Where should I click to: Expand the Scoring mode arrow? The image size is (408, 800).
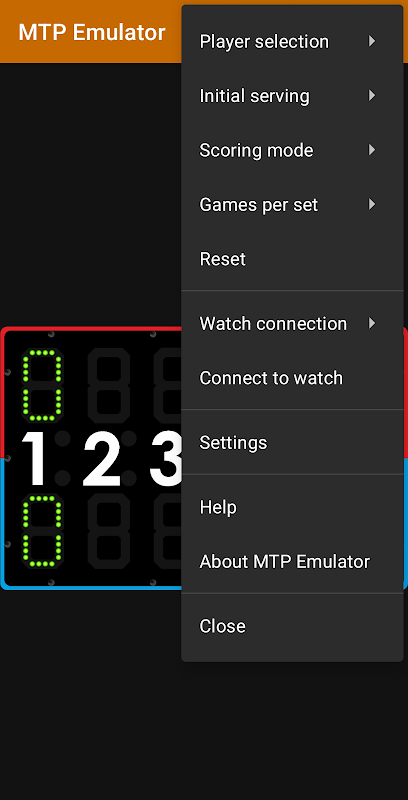point(372,150)
